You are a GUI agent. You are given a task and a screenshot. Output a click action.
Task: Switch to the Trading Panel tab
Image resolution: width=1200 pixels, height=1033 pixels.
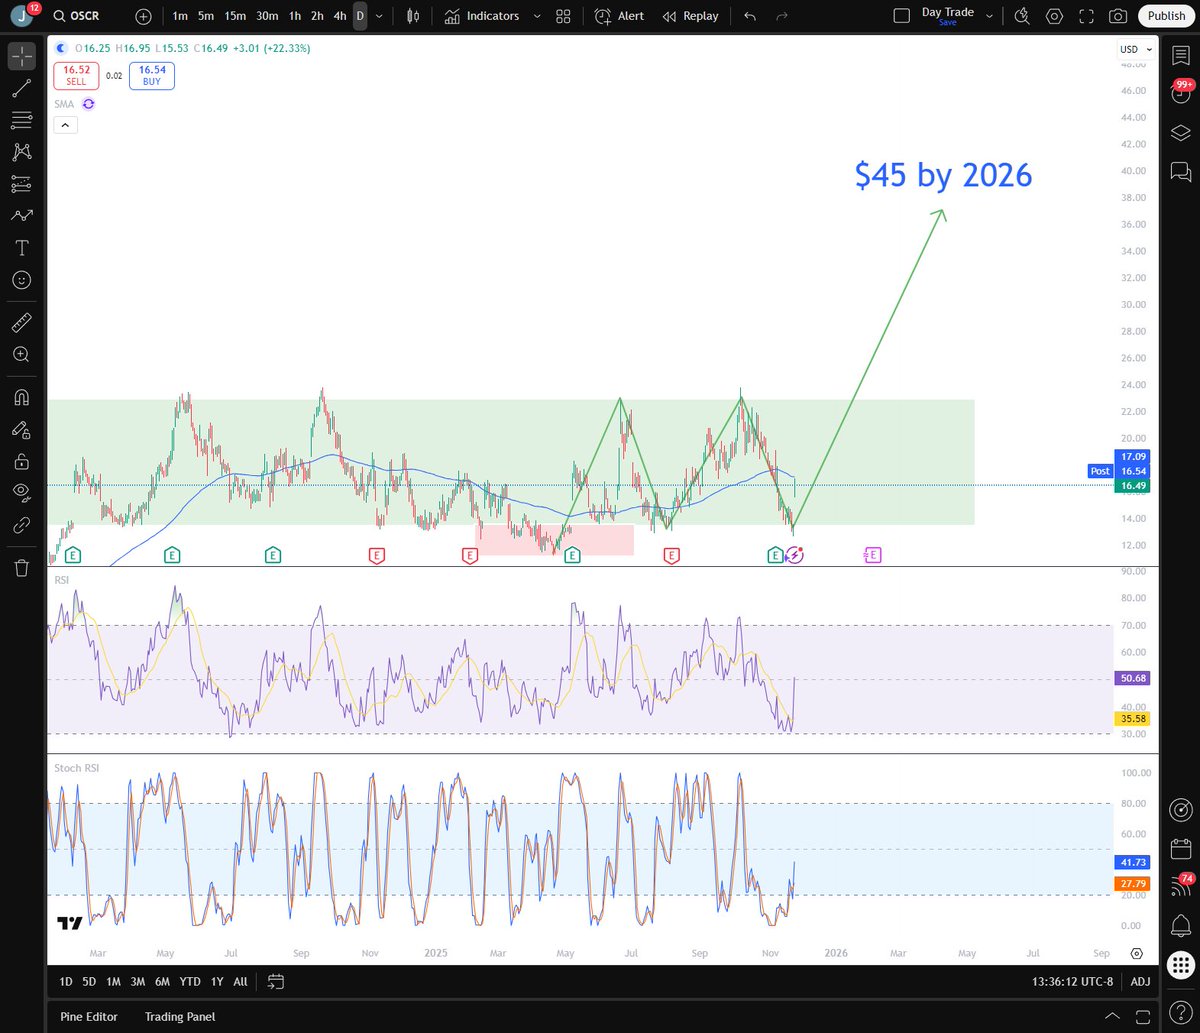click(180, 1016)
